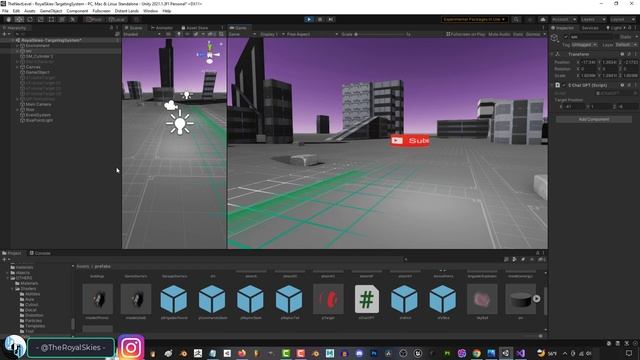Toggle Fullscreen on Play
The width and height of the screenshot is (640, 360).
click(x=465, y=34)
